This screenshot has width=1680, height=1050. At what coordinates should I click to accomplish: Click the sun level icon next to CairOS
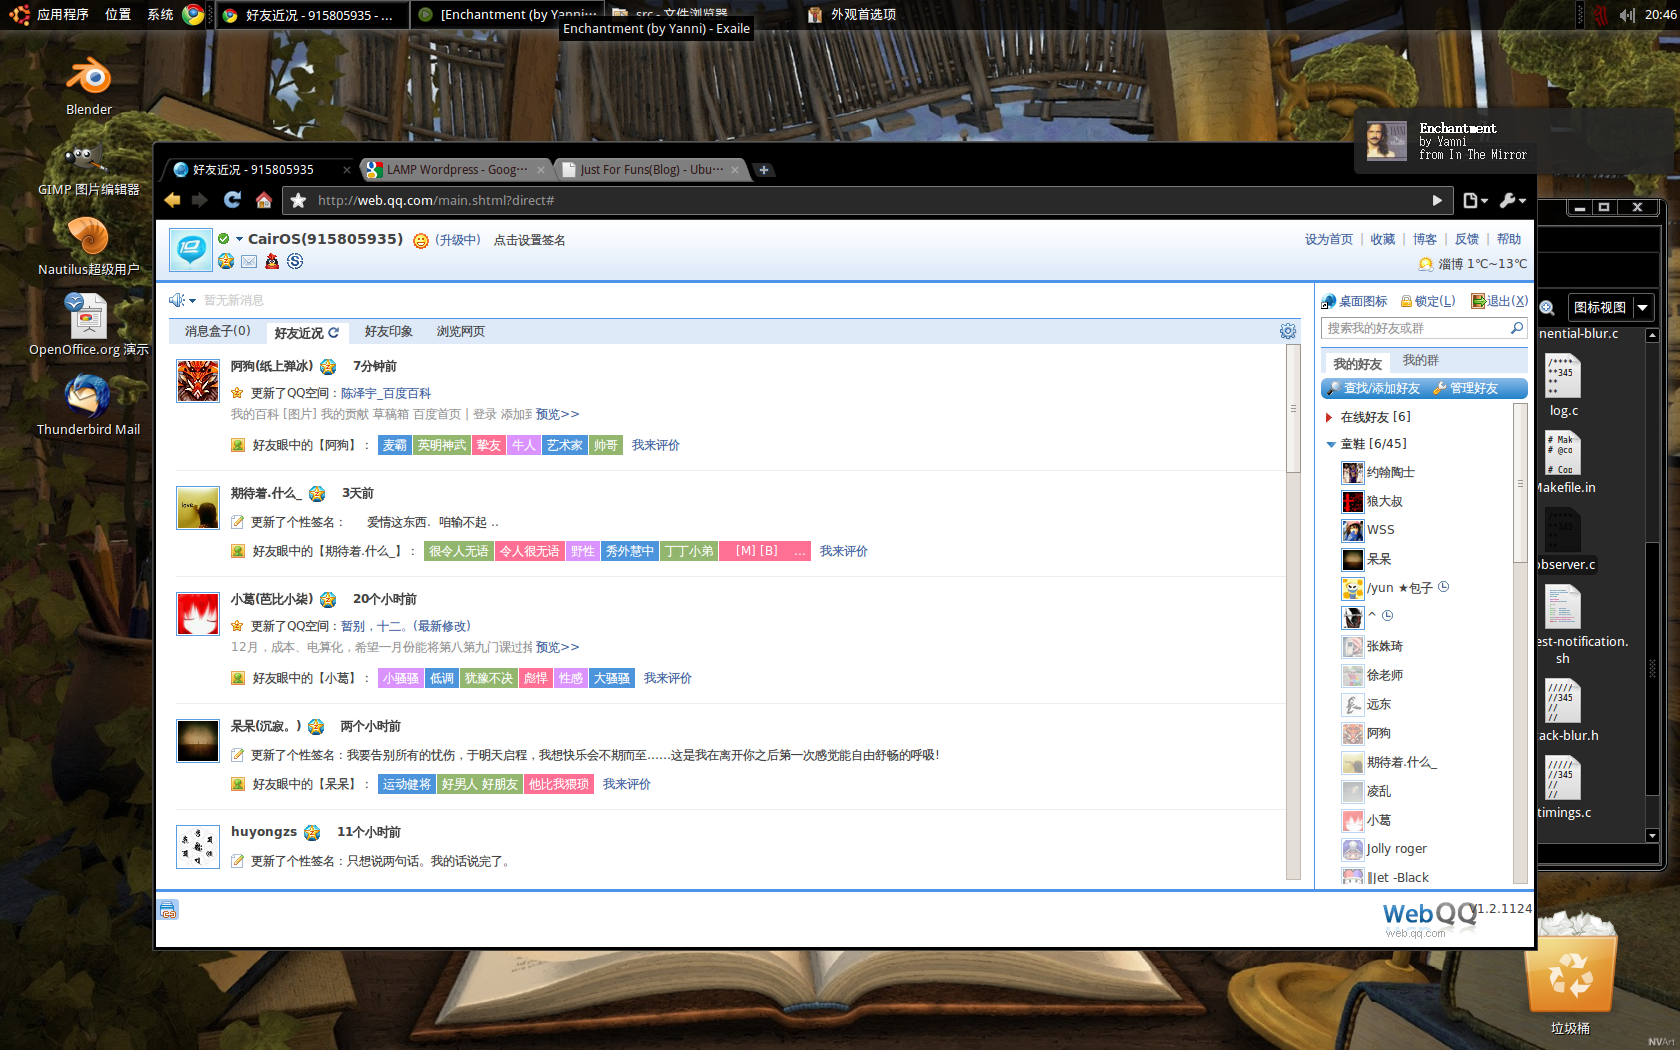point(421,240)
